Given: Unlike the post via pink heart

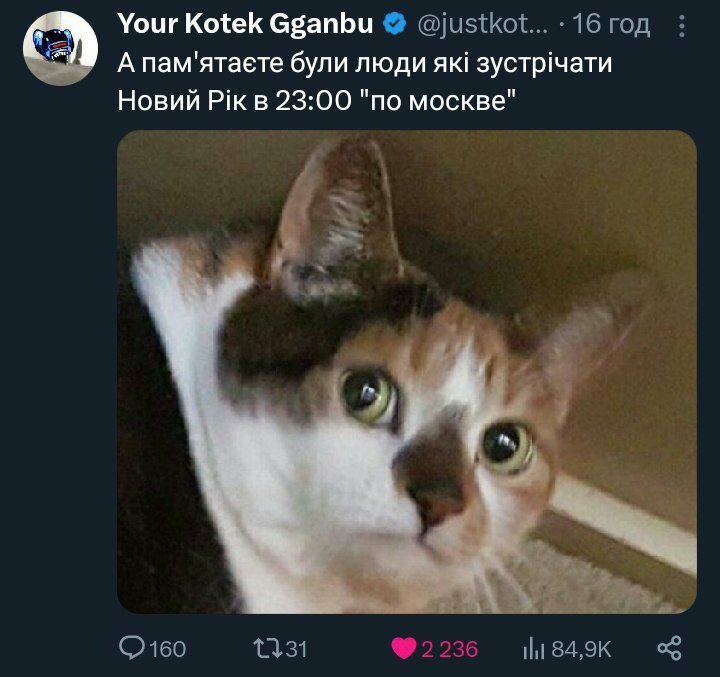Looking at the screenshot, I should (404, 649).
